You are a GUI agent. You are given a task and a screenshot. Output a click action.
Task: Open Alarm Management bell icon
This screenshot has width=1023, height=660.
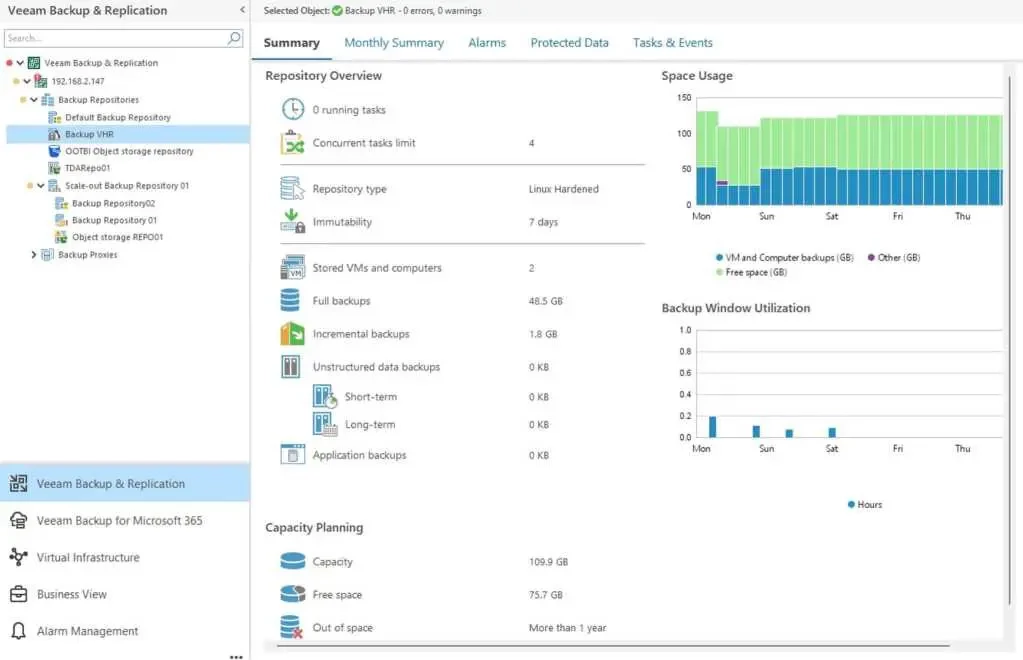coord(18,631)
